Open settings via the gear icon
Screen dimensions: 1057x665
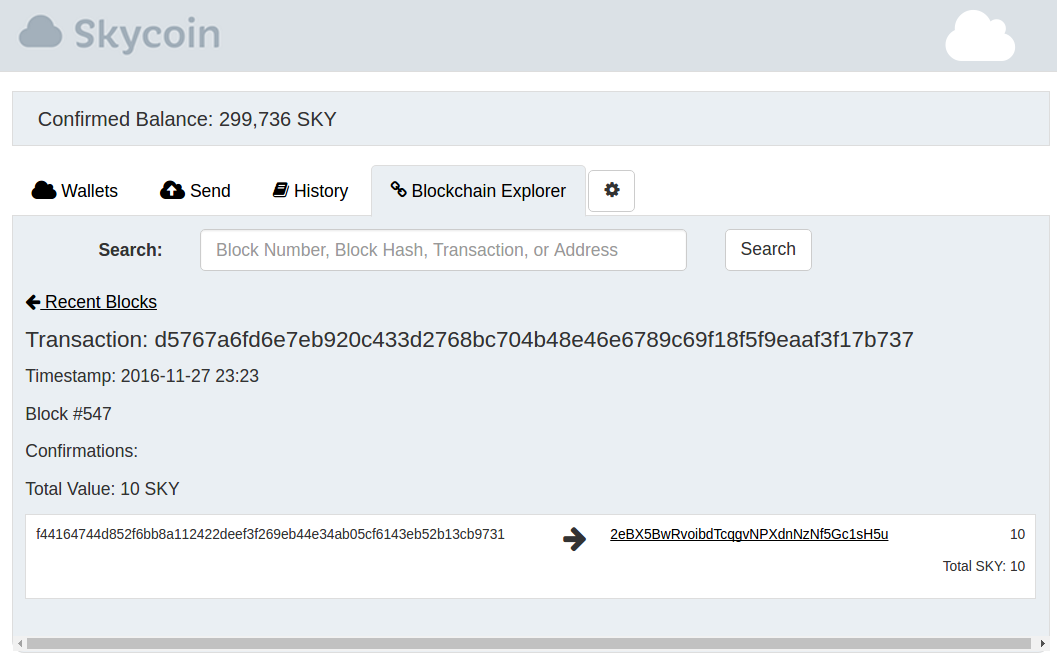click(x=612, y=190)
